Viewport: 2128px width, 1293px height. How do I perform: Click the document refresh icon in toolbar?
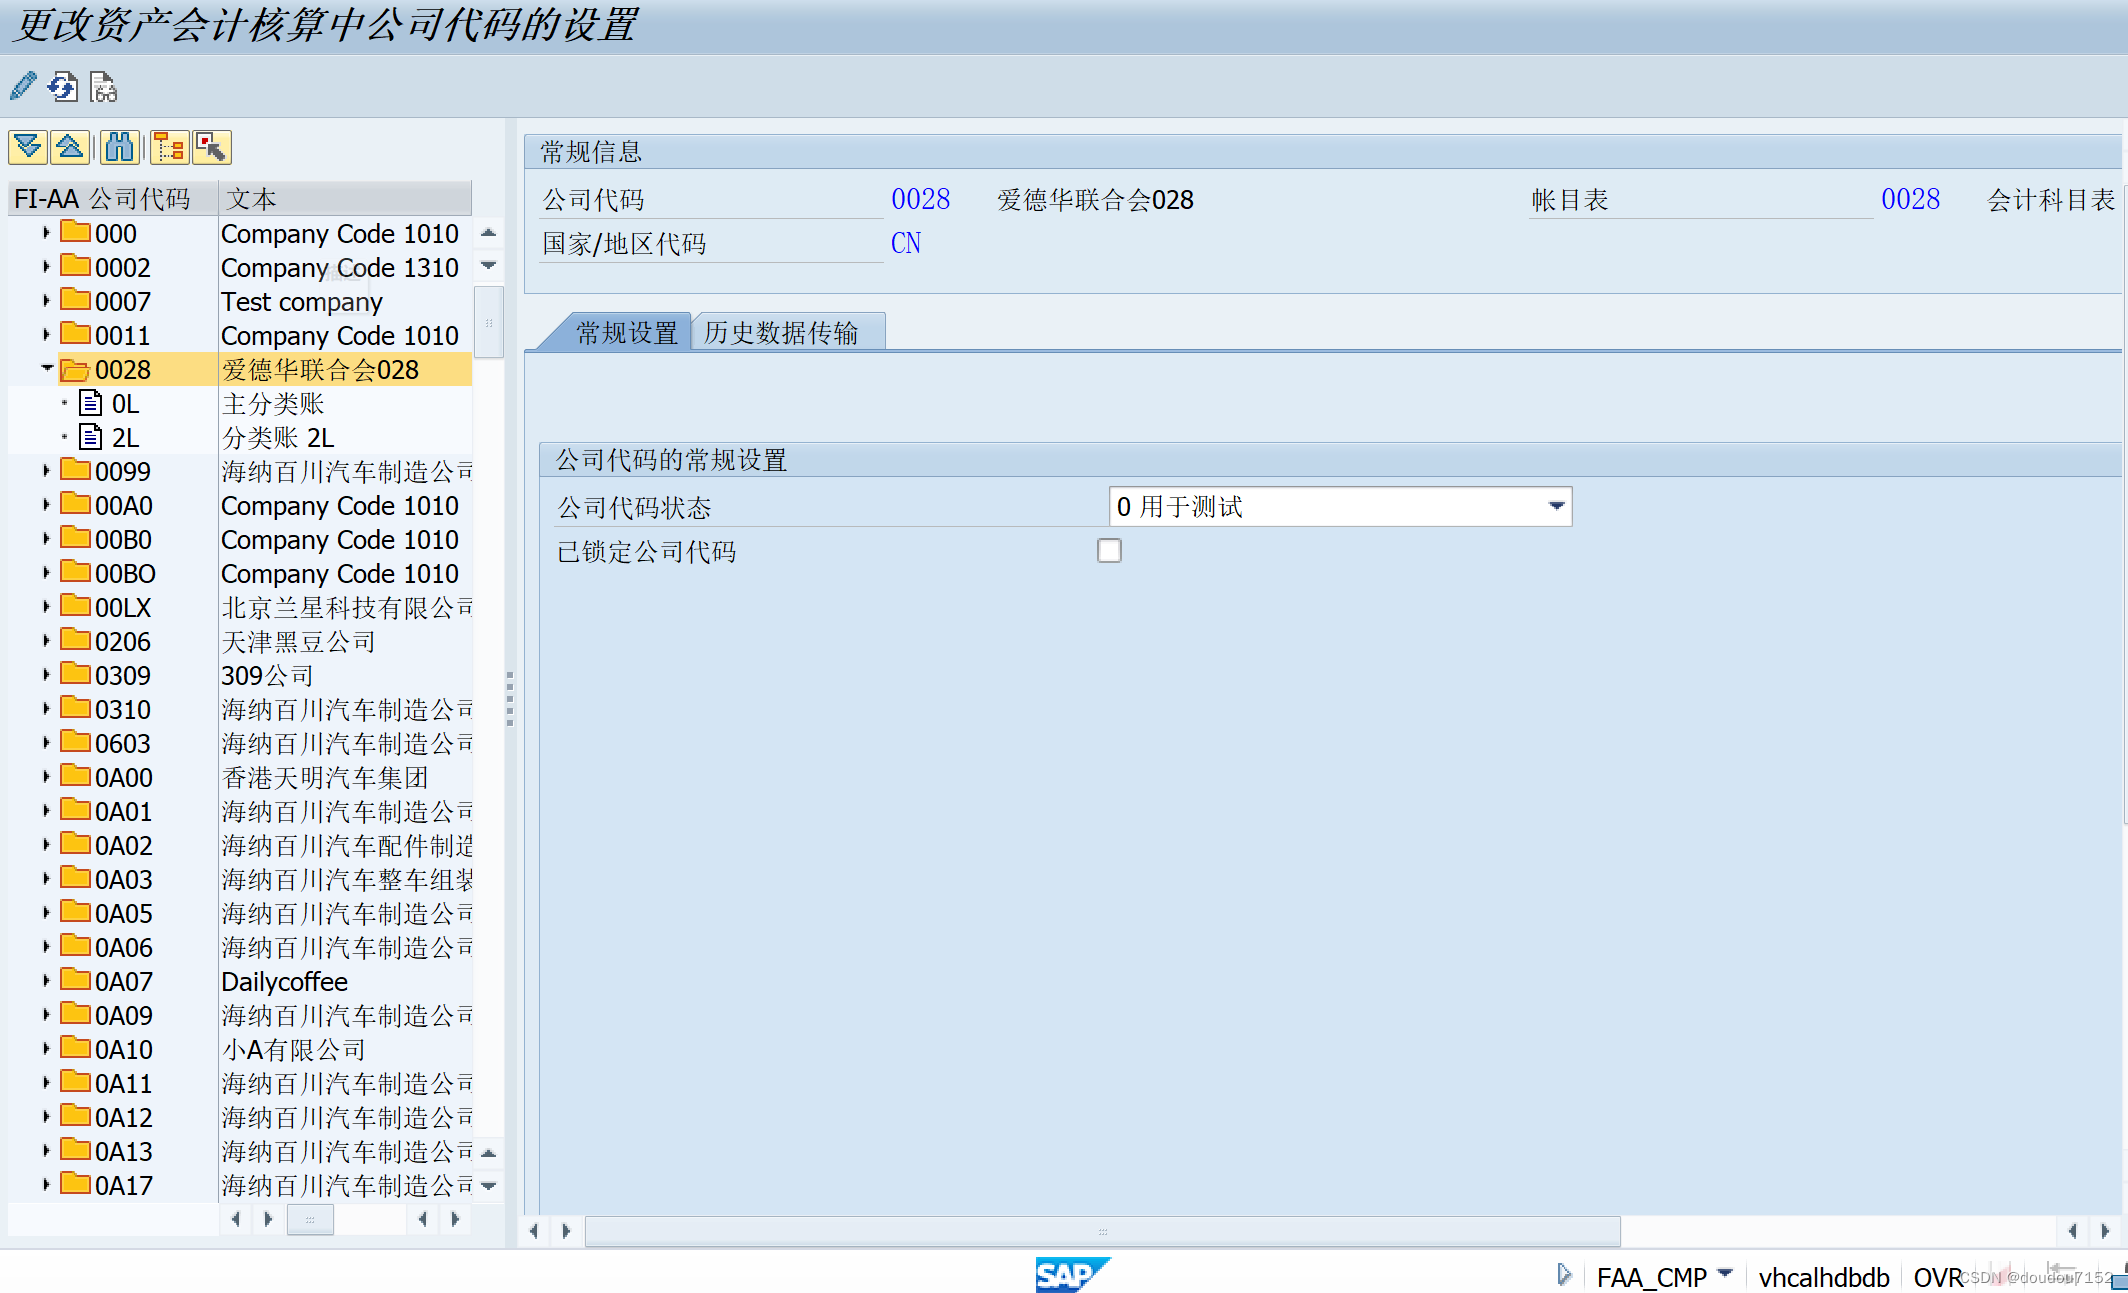tap(63, 87)
